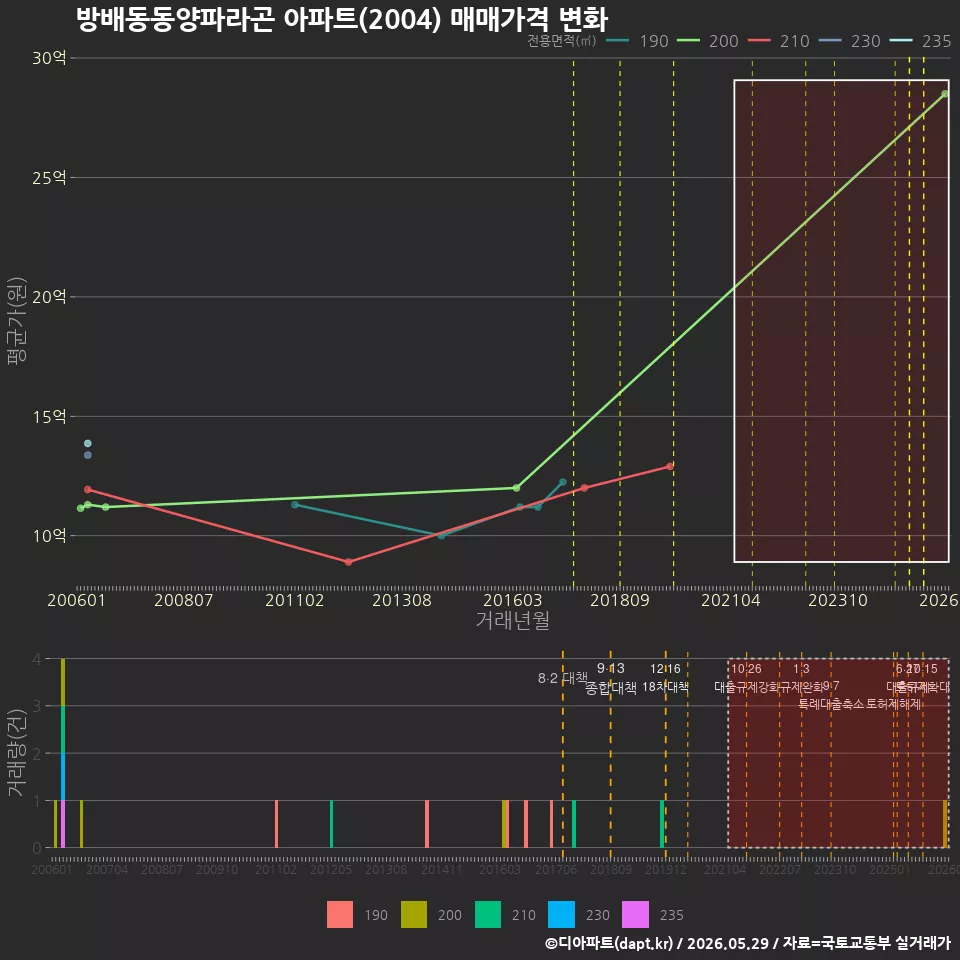Select the first teal 190 point above 201102
This screenshot has width=960, height=960.
click(295, 504)
